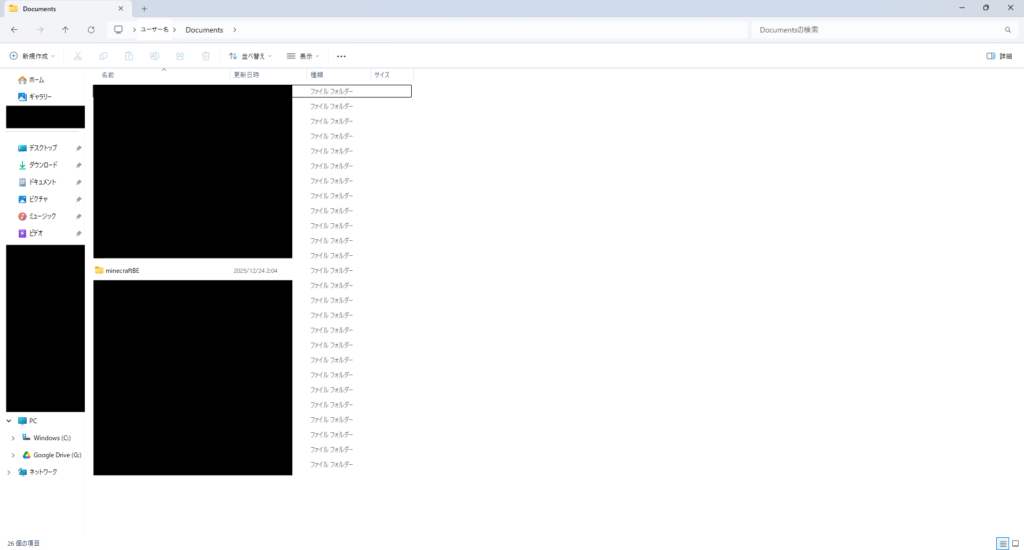Open the Sort (並べ替え) dropdown
Screen dimensions: 1024x550
point(250,56)
